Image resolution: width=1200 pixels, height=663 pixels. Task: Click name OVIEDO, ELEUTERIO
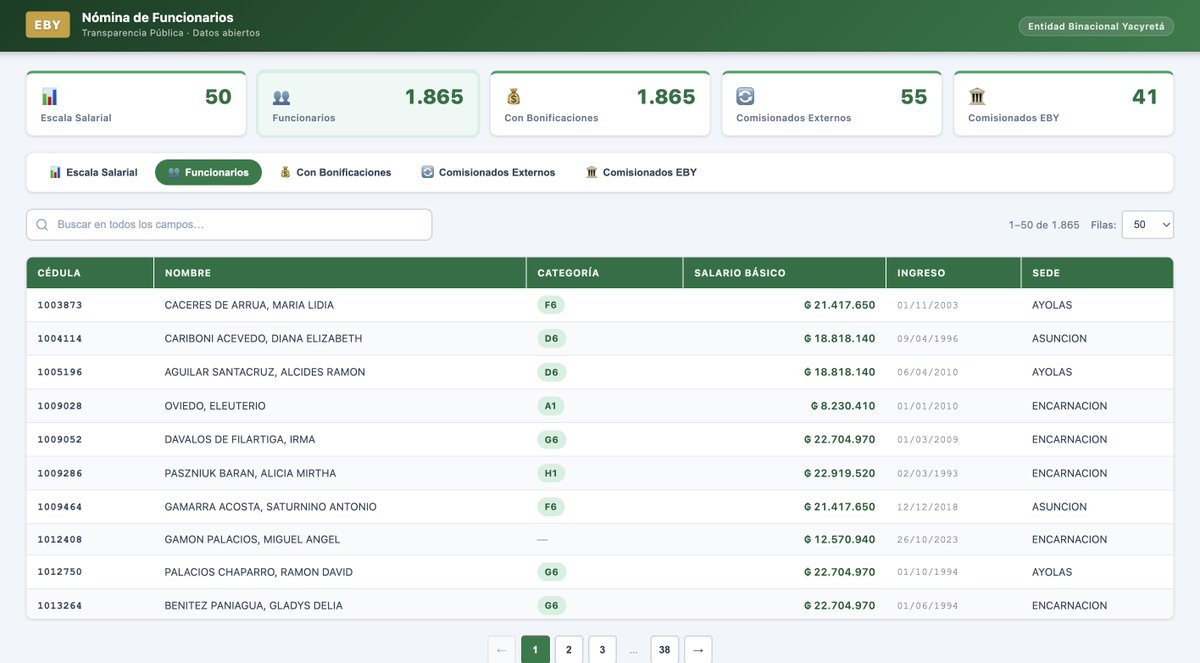(215, 406)
